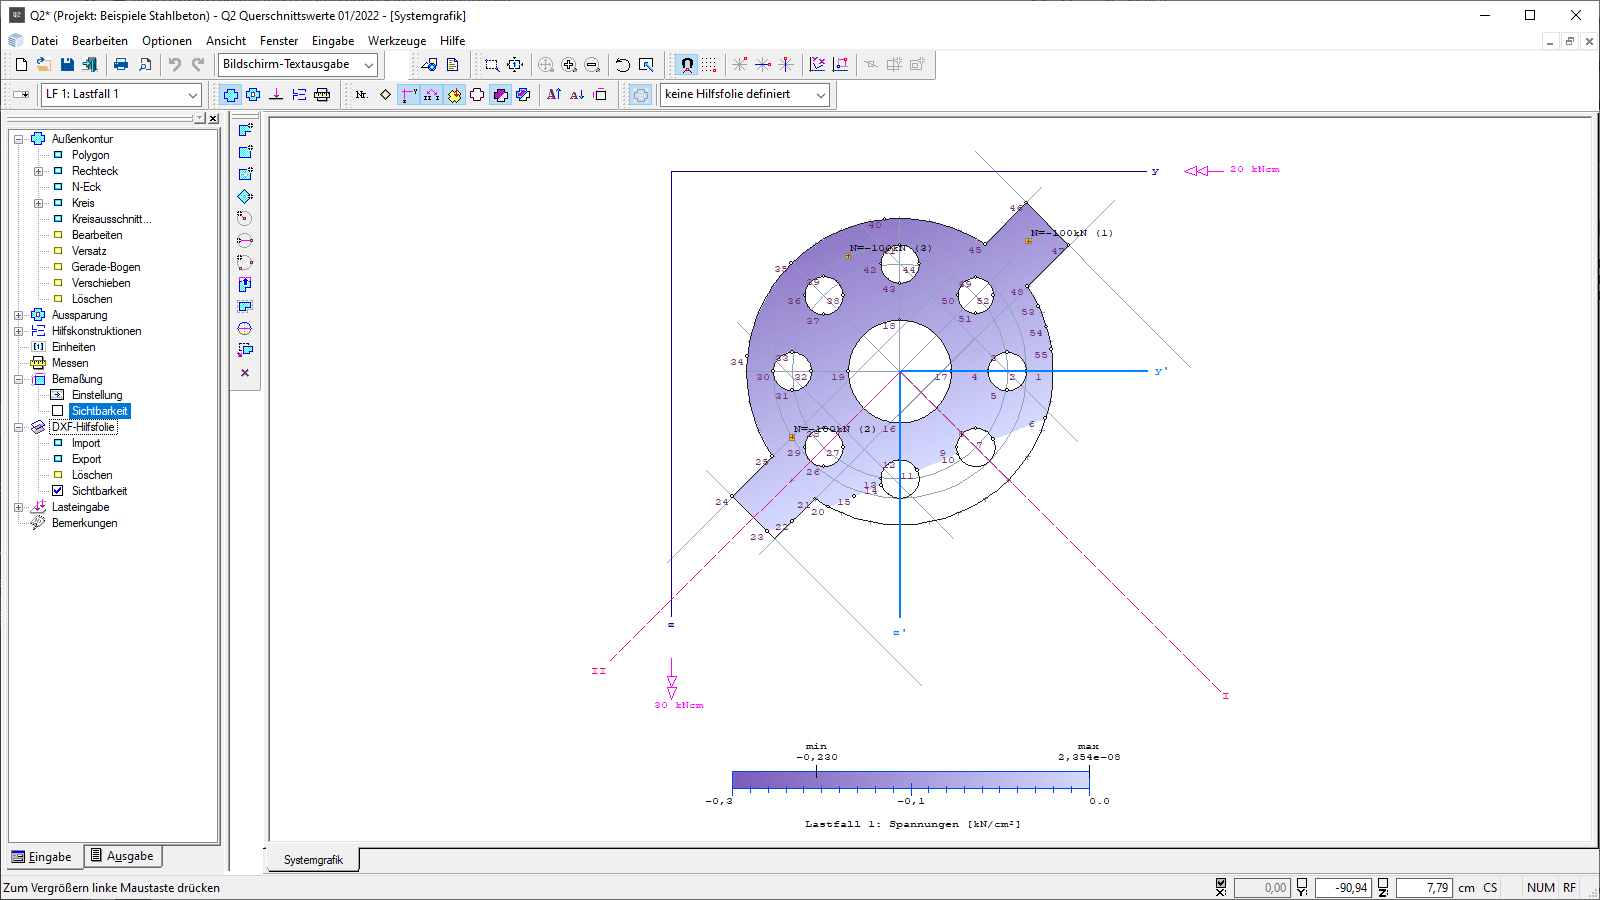Click the print icon in the toolbar
The height and width of the screenshot is (900, 1600).
point(121,65)
